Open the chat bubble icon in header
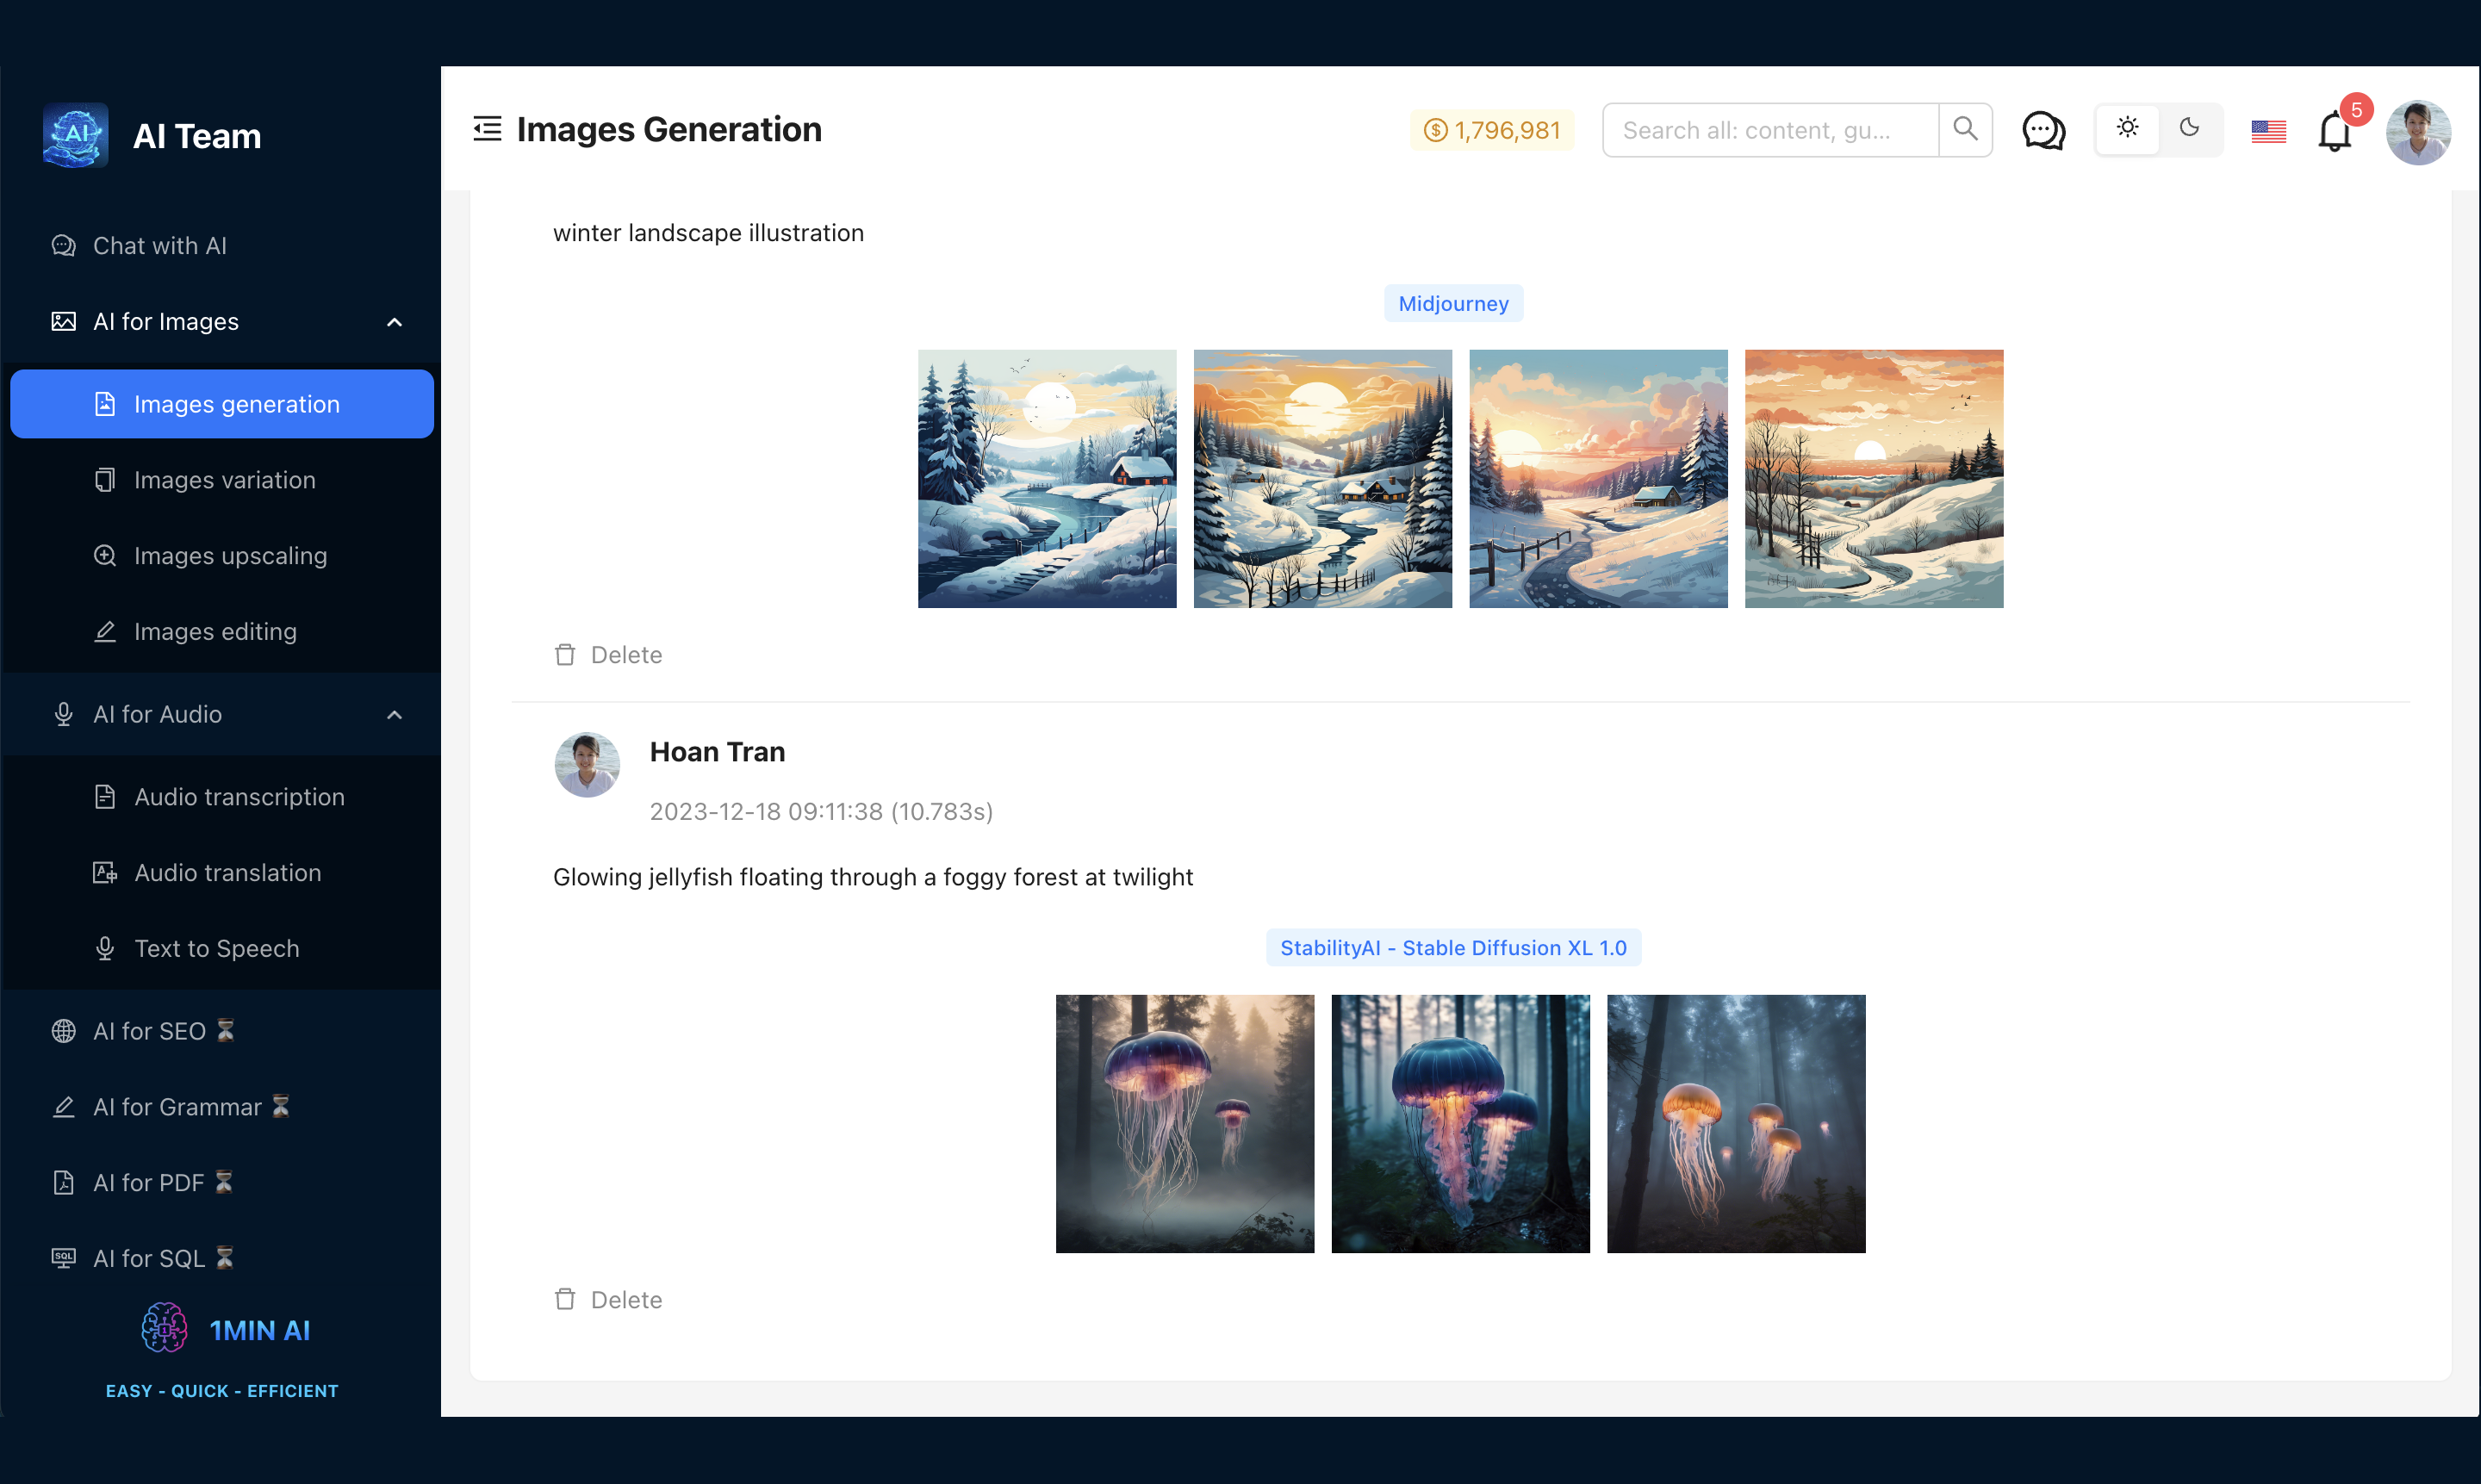 tap(2043, 130)
